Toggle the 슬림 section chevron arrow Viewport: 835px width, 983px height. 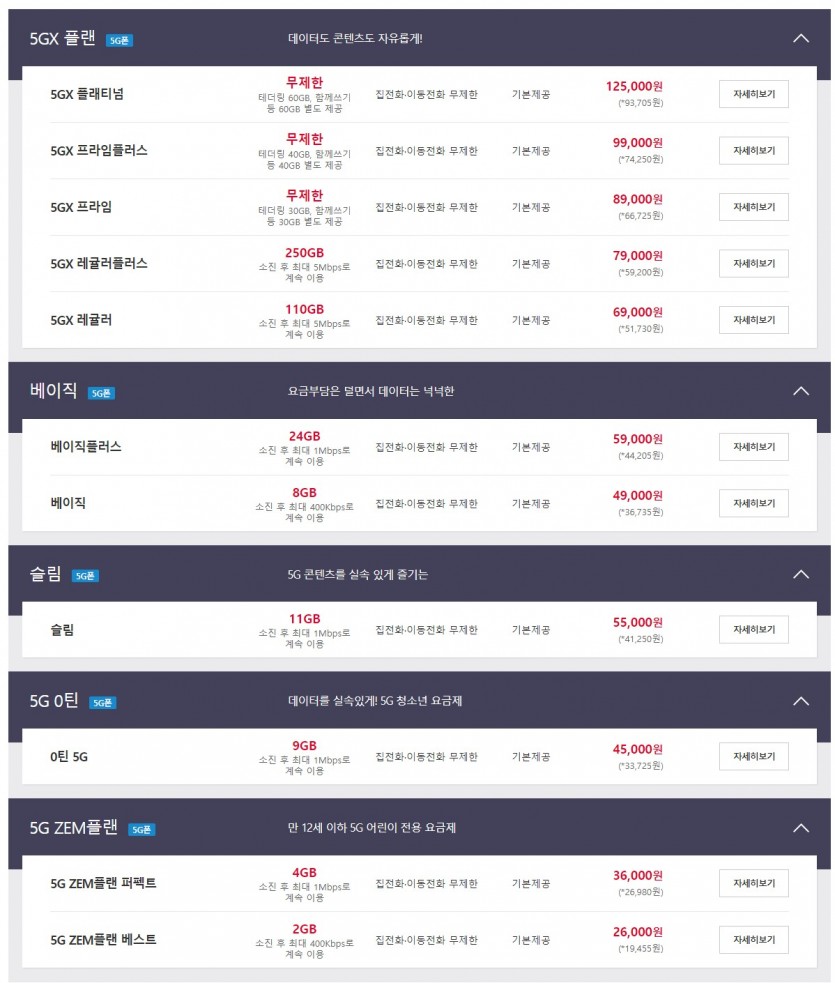pos(800,574)
